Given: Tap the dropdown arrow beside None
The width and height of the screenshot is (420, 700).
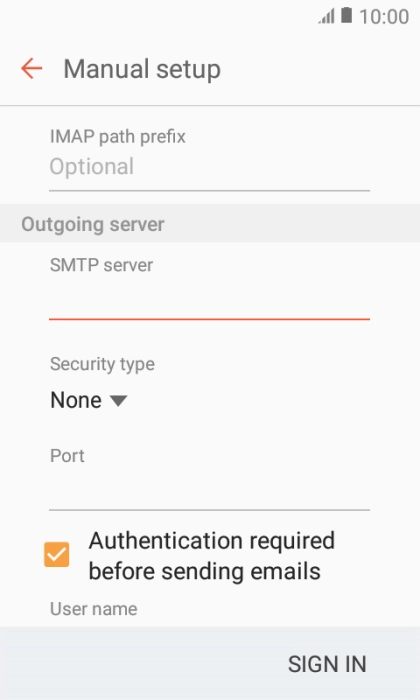Looking at the screenshot, I should [x=119, y=401].
